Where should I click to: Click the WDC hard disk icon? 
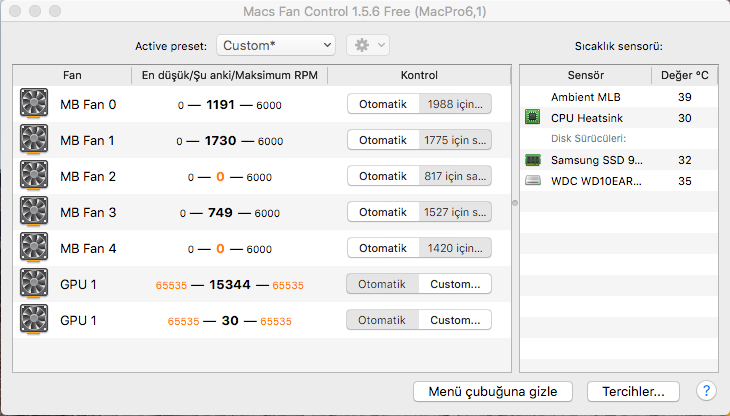(533, 181)
